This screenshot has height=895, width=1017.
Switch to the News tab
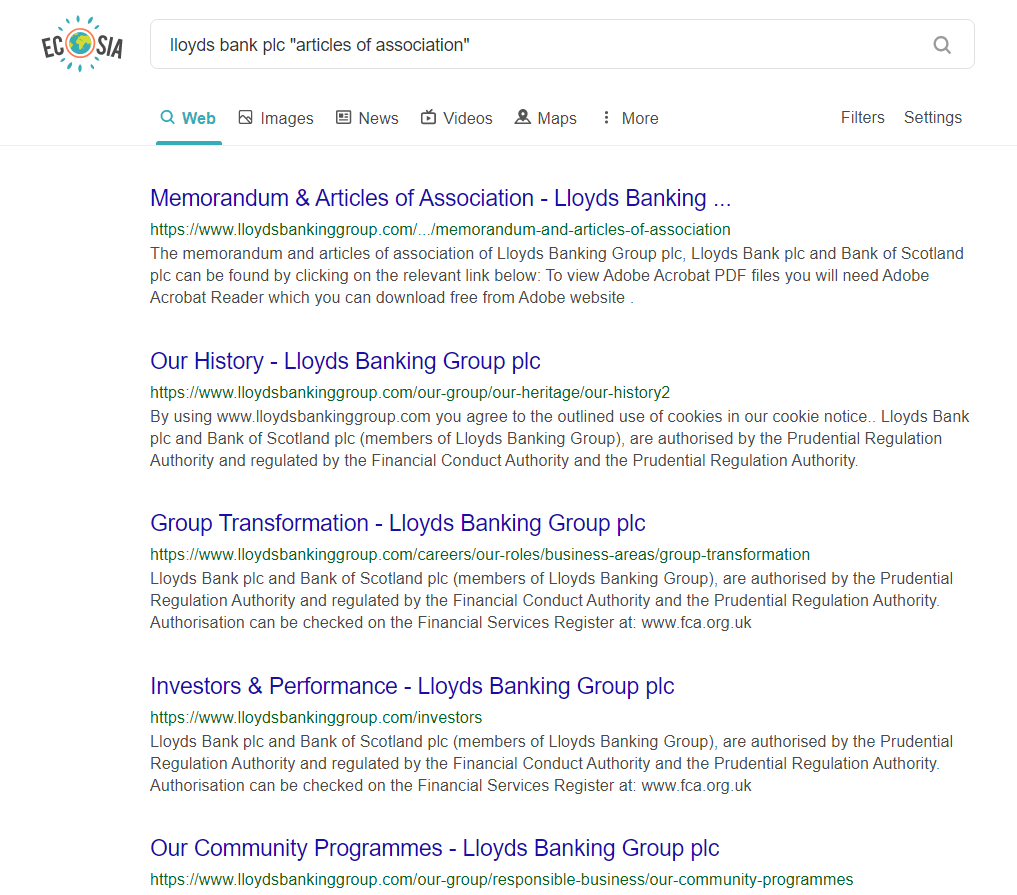pyautogui.click(x=367, y=118)
